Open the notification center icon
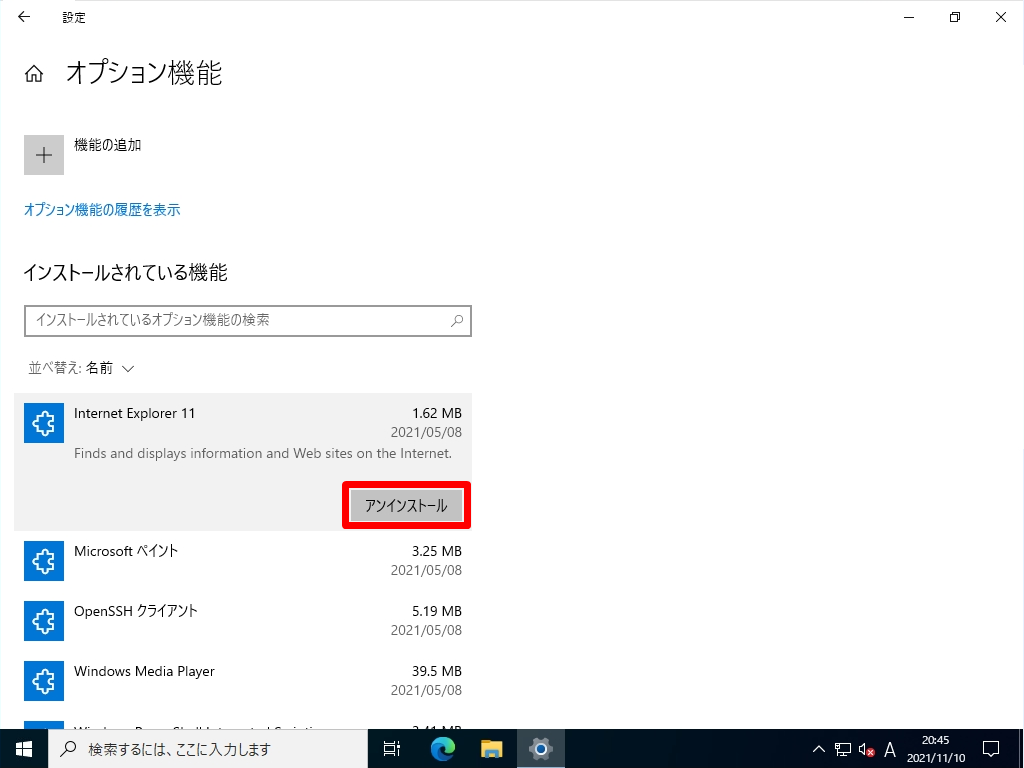Image resolution: width=1024 pixels, height=768 pixels. point(991,749)
